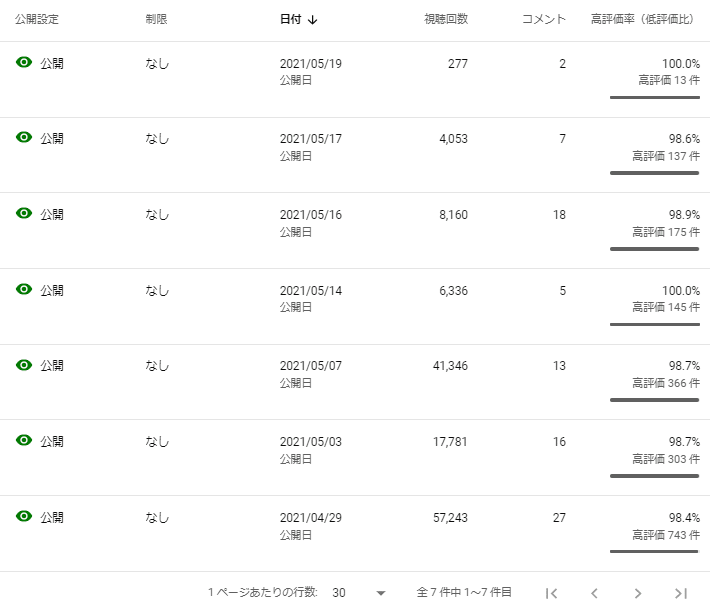Click the 視聴回数 column header
710x611 pixels.
(446, 19)
